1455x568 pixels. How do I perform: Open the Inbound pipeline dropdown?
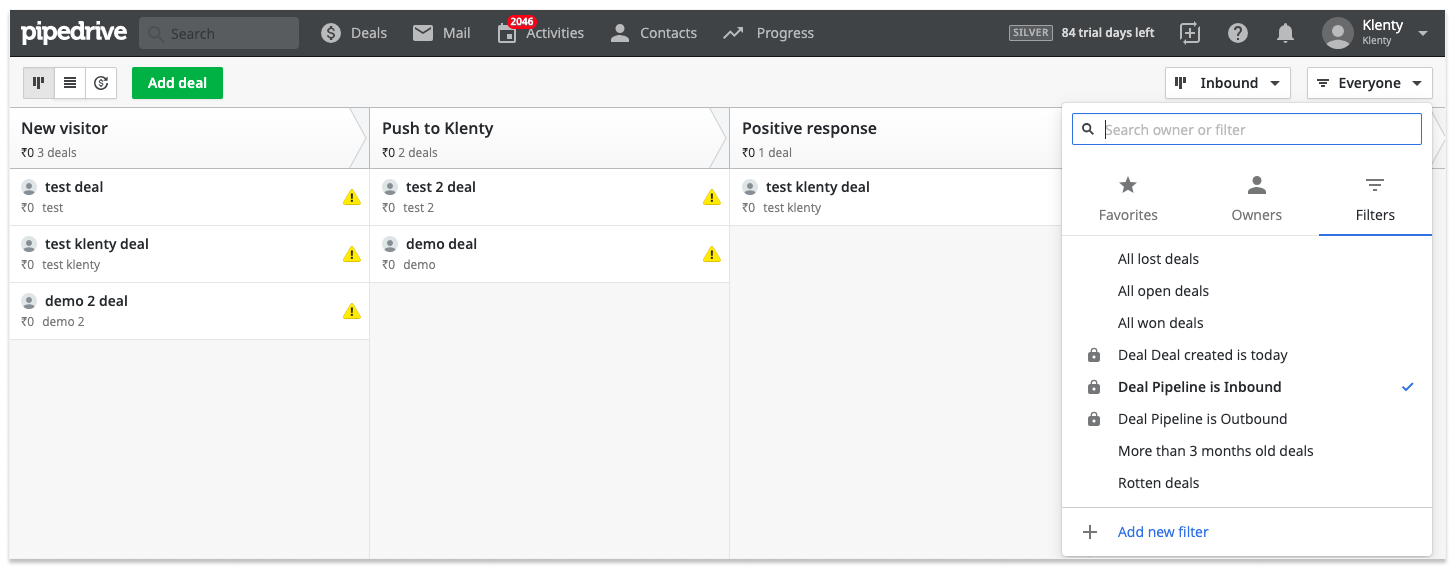(1227, 83)
